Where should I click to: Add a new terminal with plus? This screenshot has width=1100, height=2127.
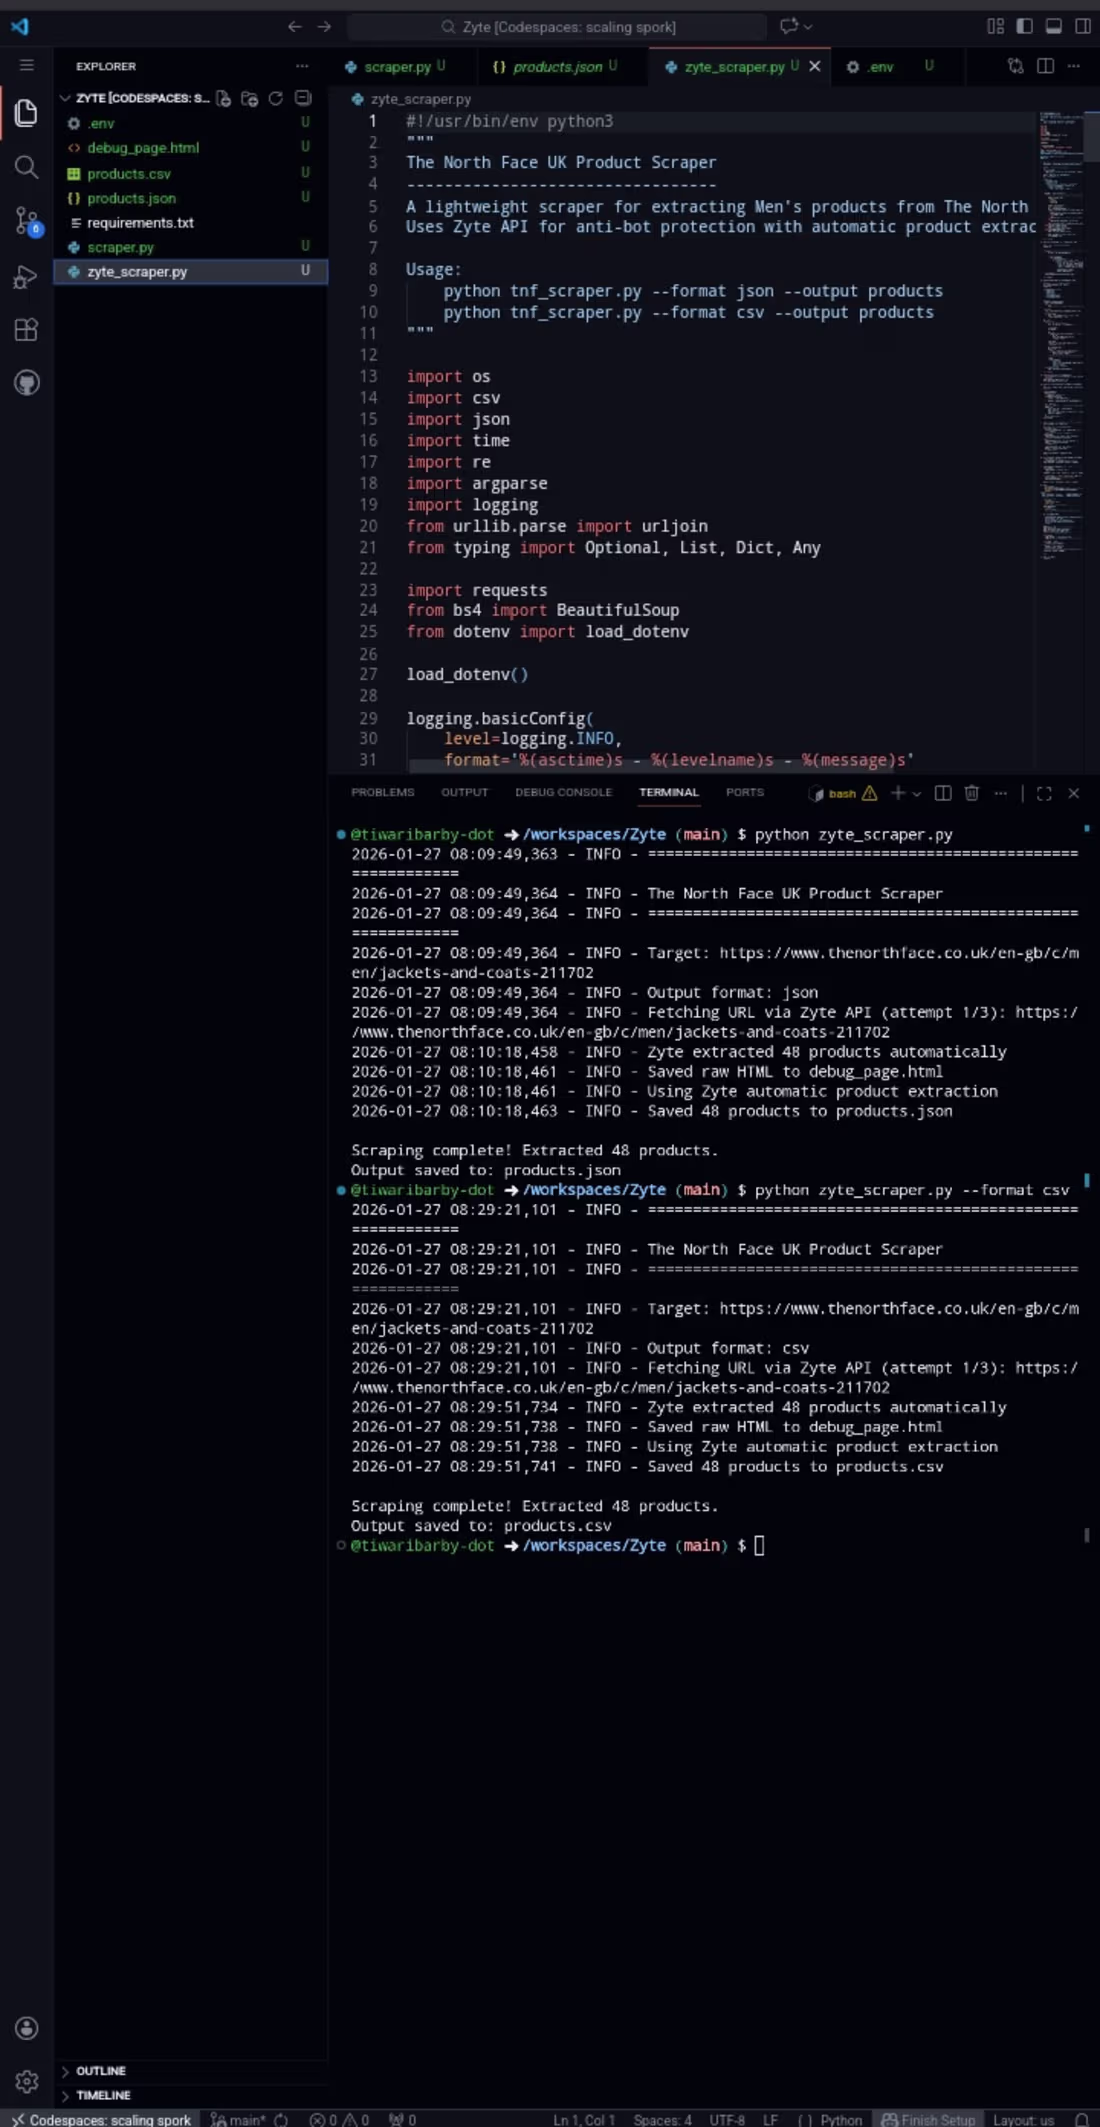pyautogui.click(x=898, y=793)
